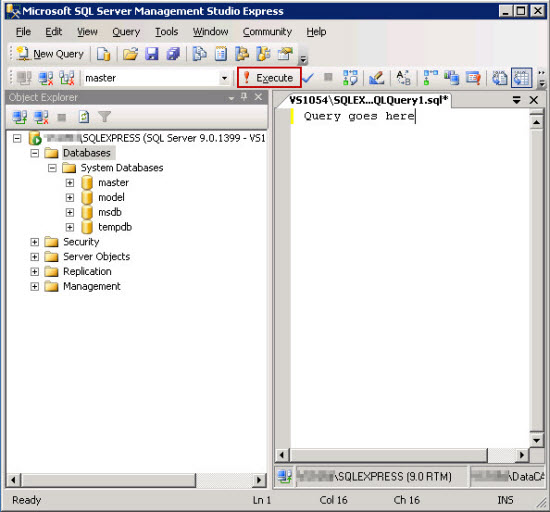Click the Change Connection icon
This screenshot has width=550, height=512.
click(x=67, y=78)
